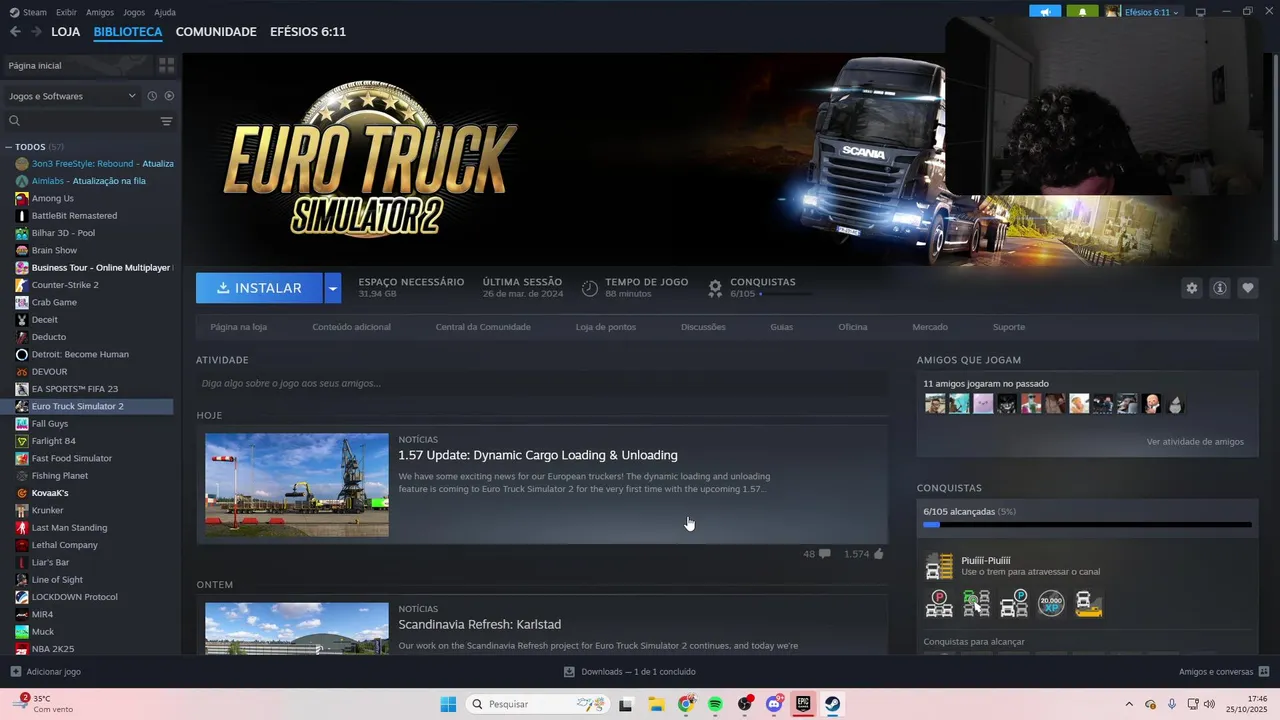Show game info icon
The height and width of the screenshot is (720, 1280).
pyautogui.click(x=1219, y=288)
